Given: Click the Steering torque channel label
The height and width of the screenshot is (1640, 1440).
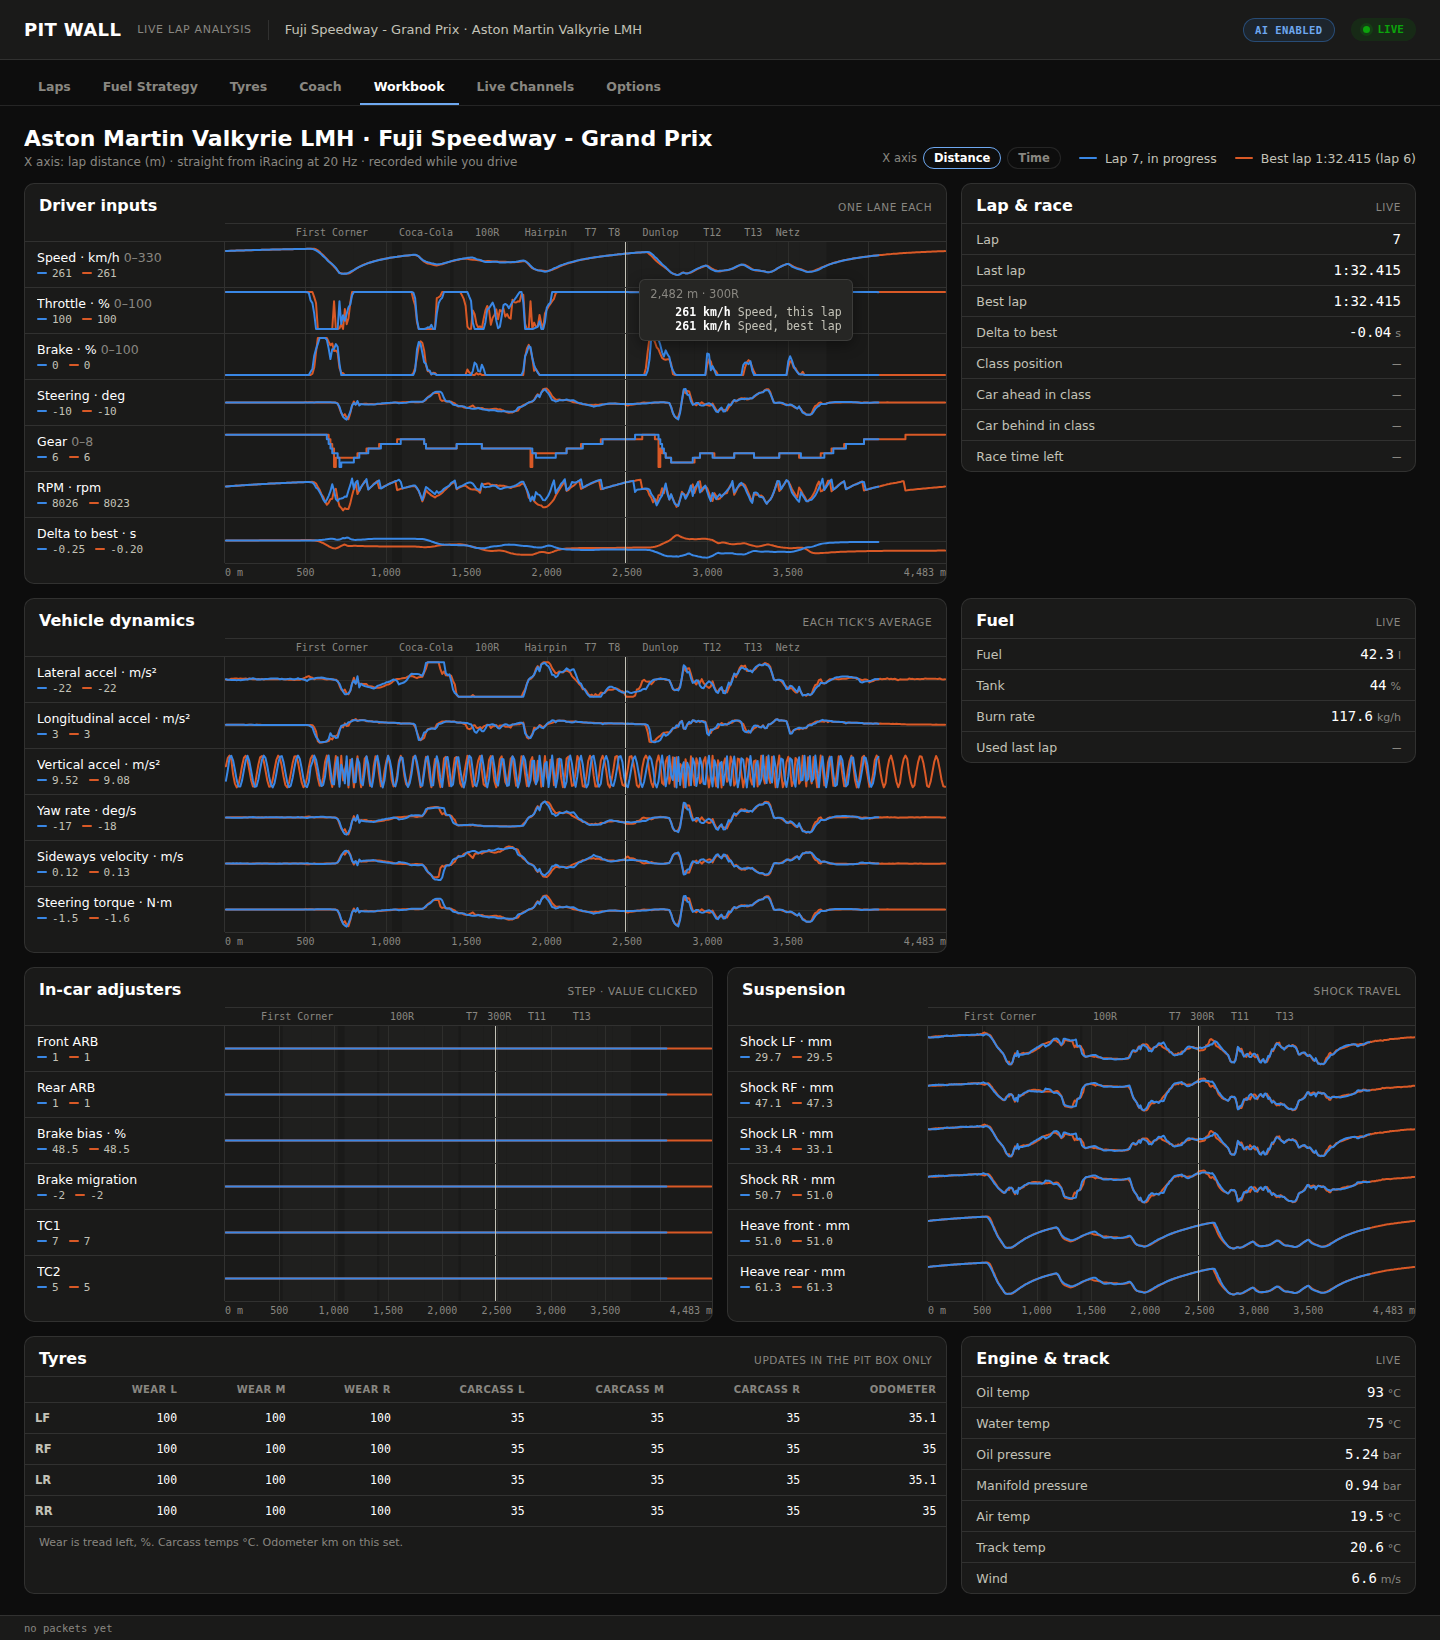Looking at the screenshot, I should coord(104,903).
